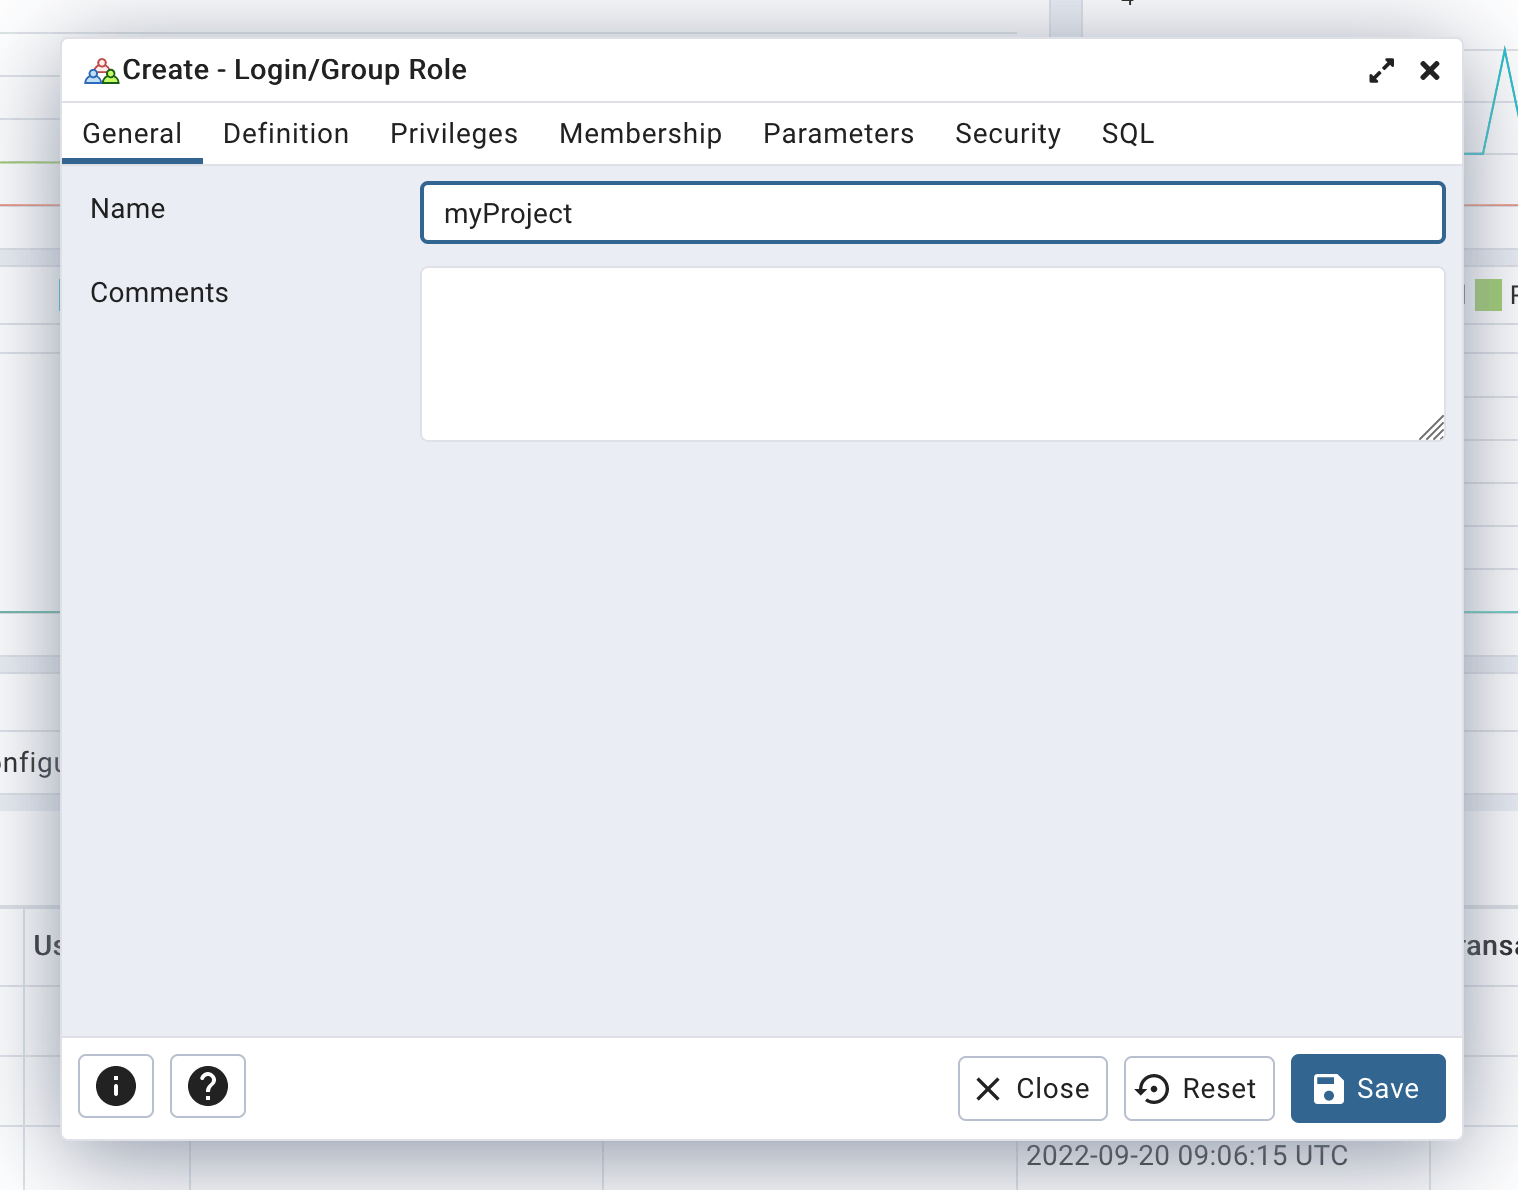Reset the role form
1518x1190 pixels.
pos(1199,1088)
